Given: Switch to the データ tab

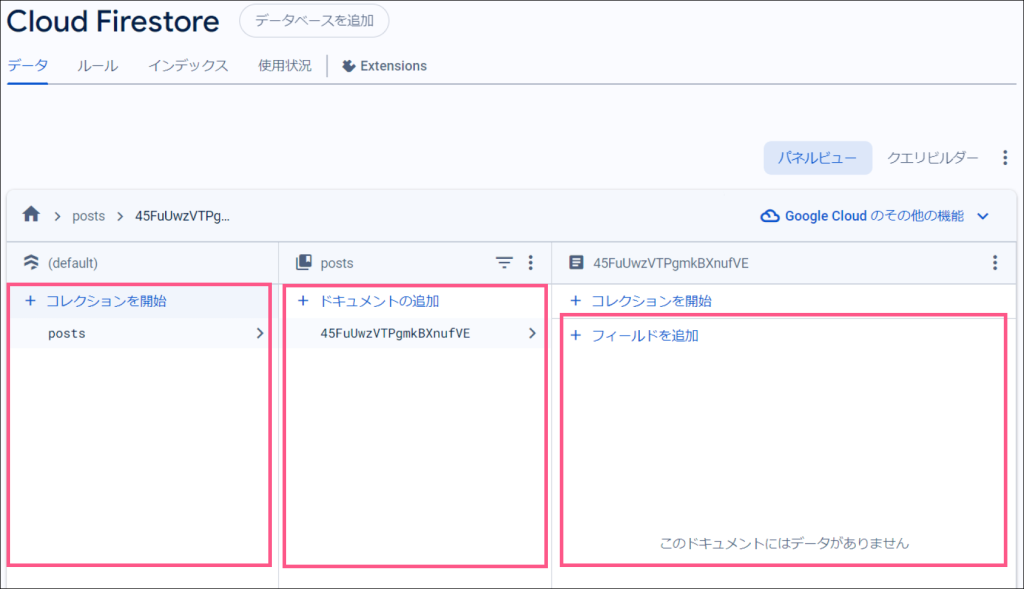Looking at the screenshot, I should pyautogui.click(x=27, y=65).
